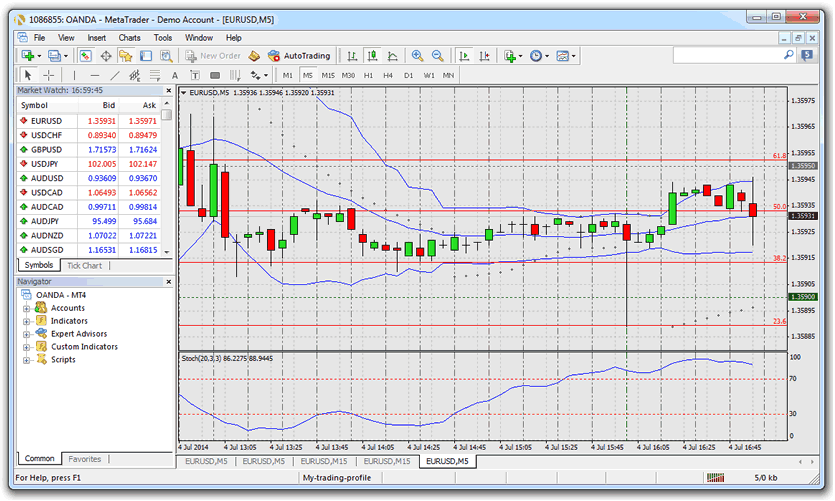The image size is (835, 501).
Task: Switch to H4 timeframe
Action: tap(388, 76)
